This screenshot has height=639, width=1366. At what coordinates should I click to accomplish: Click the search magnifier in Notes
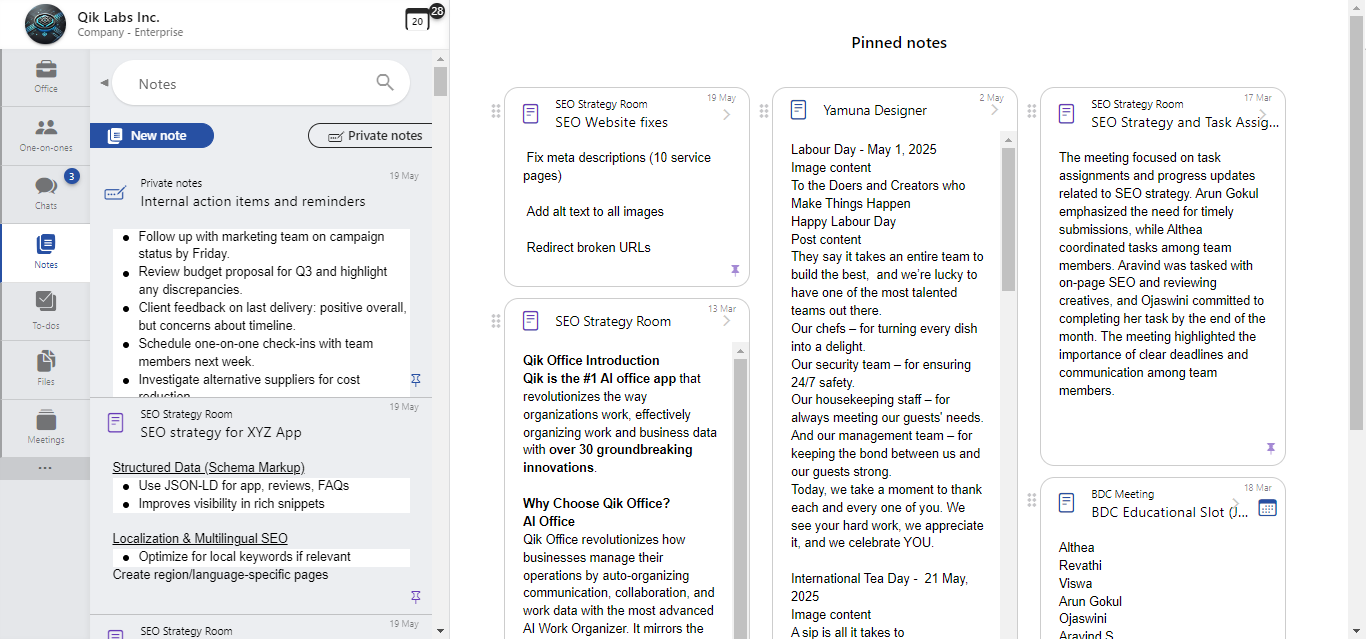point(385,83)
